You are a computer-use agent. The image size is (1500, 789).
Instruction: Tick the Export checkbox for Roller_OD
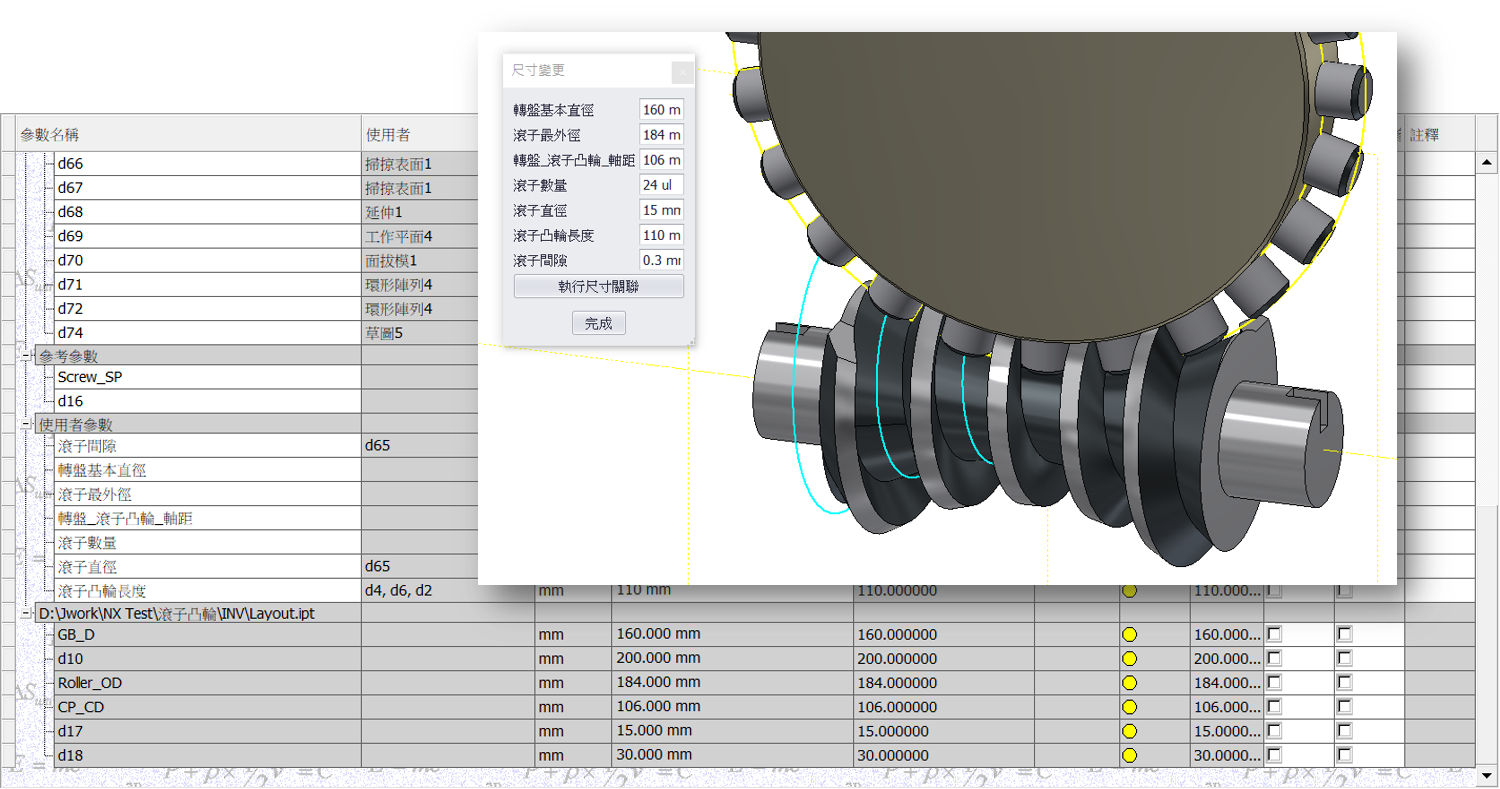click(x=1344, y=683)
